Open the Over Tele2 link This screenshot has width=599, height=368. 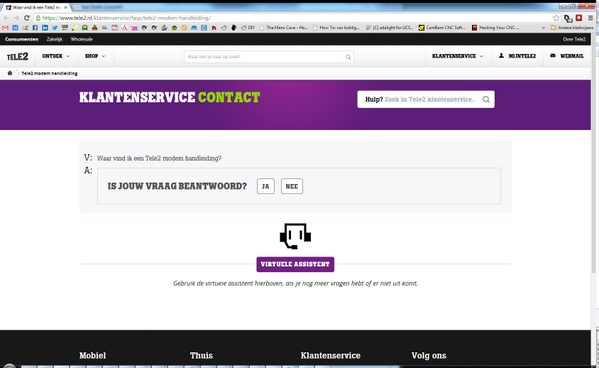pos(574,39)
